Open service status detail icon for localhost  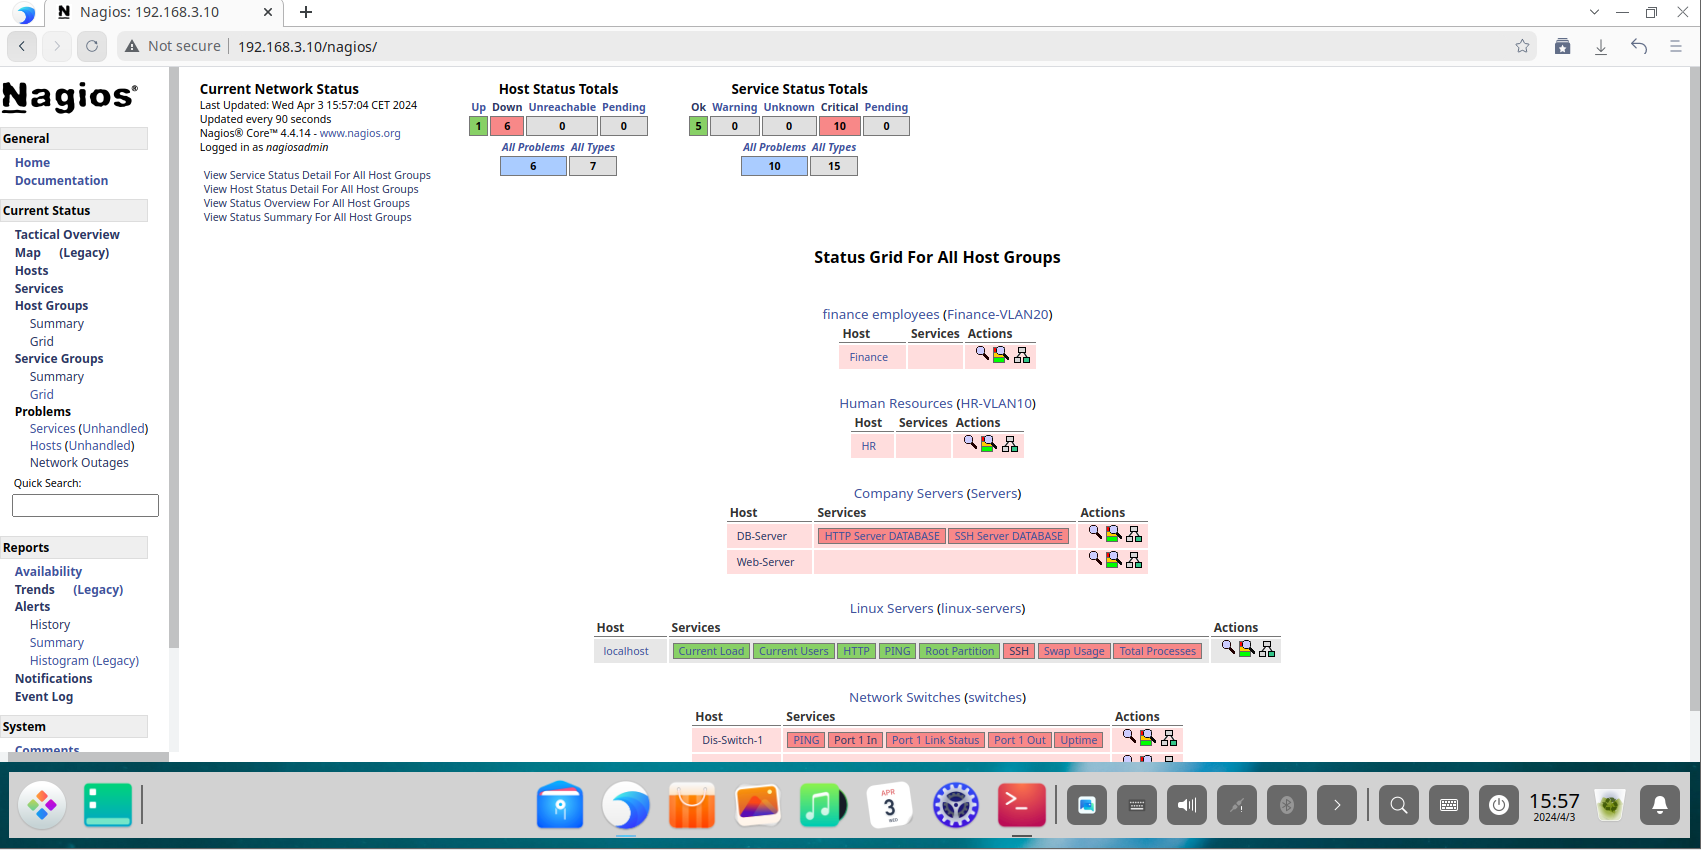[x=1247, y=649]
